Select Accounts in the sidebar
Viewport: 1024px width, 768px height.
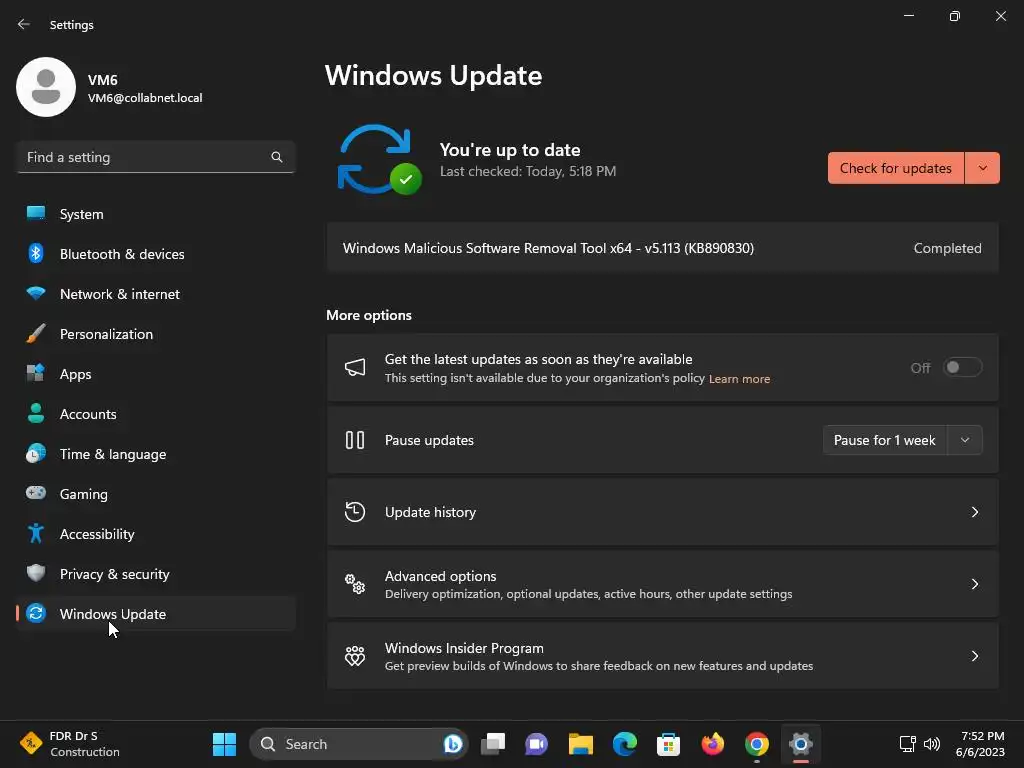point(156,413)
